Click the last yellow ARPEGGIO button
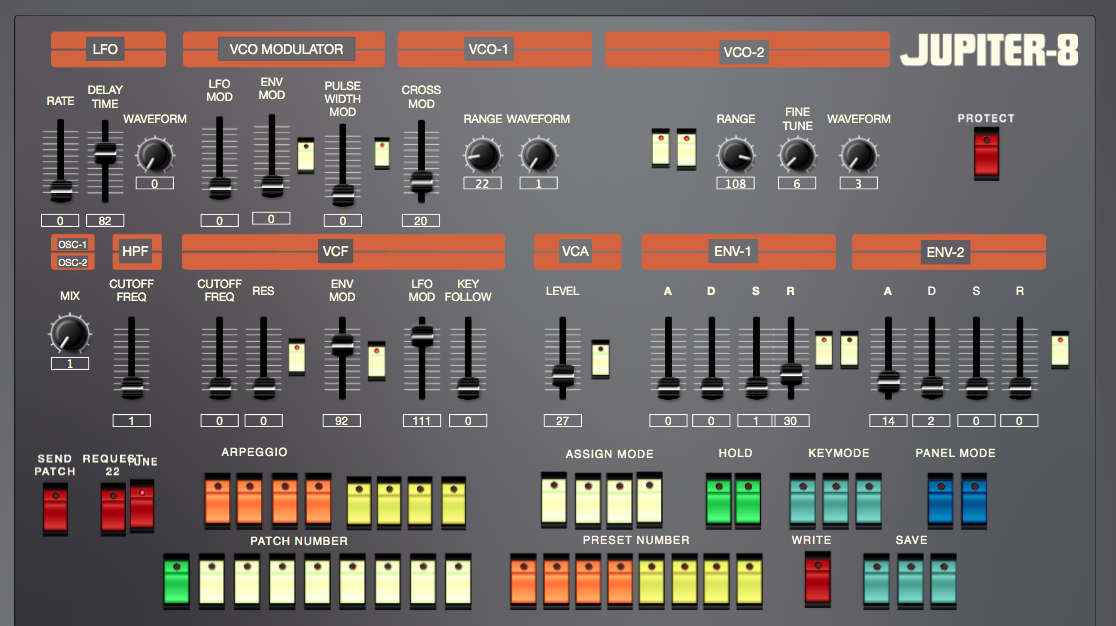The image size is (1116, 626). 453,503
